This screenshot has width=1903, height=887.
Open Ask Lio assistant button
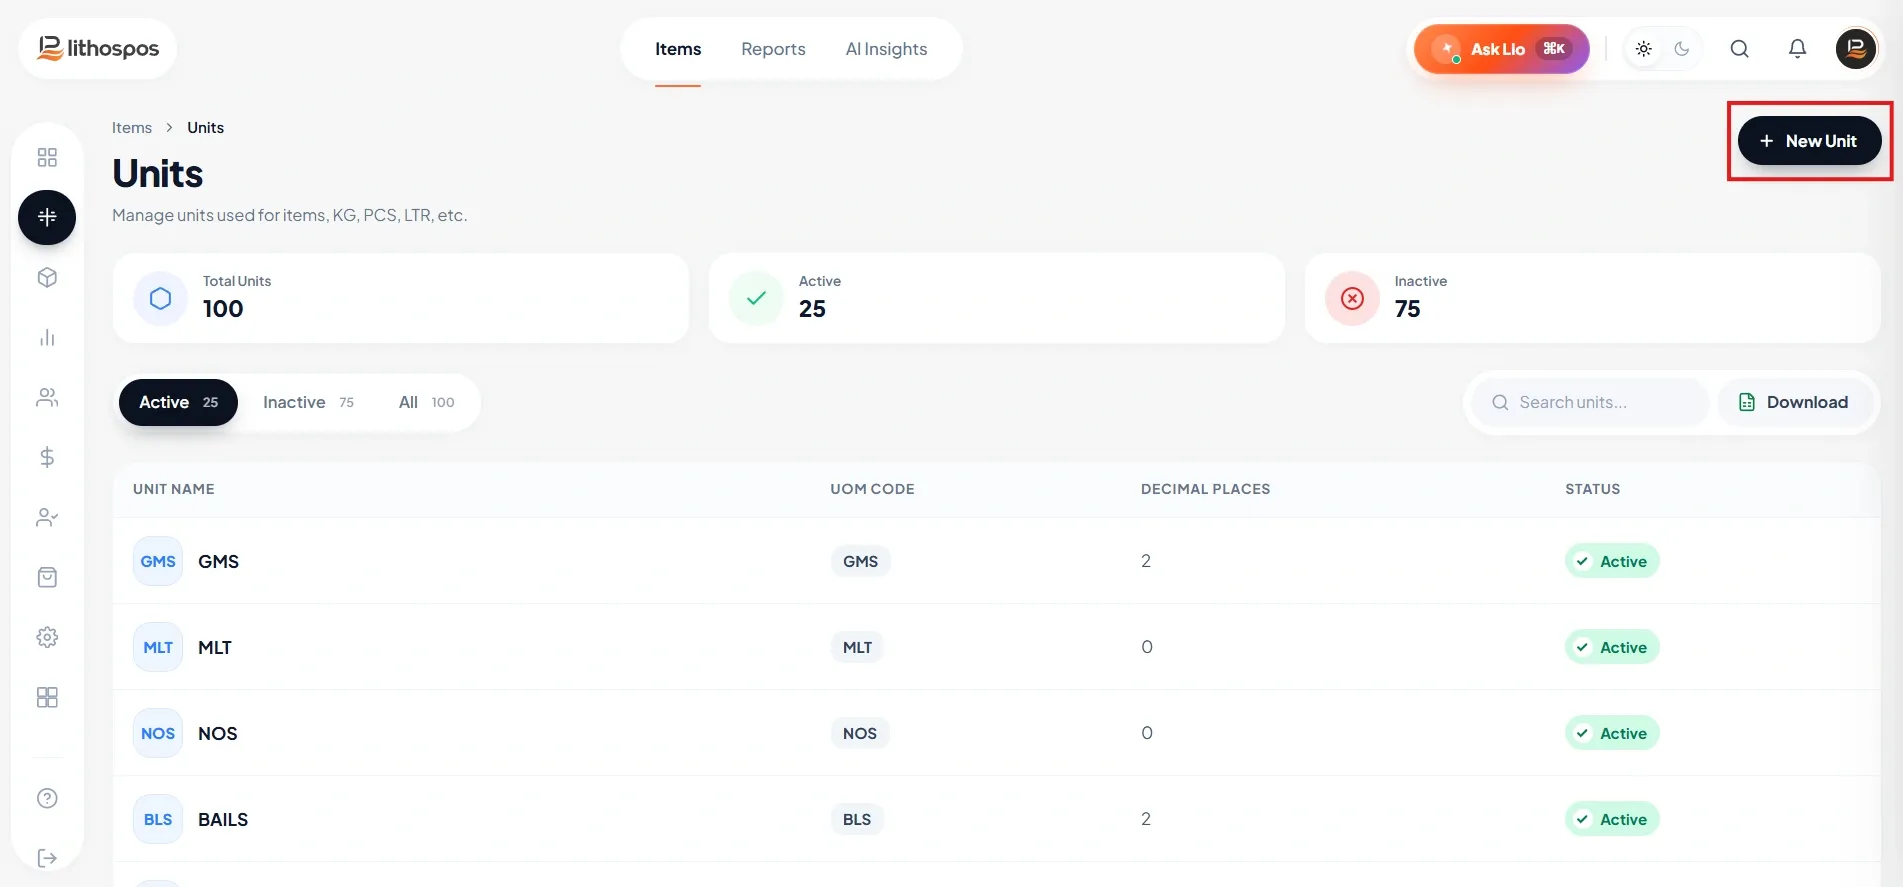point(1501,49)
